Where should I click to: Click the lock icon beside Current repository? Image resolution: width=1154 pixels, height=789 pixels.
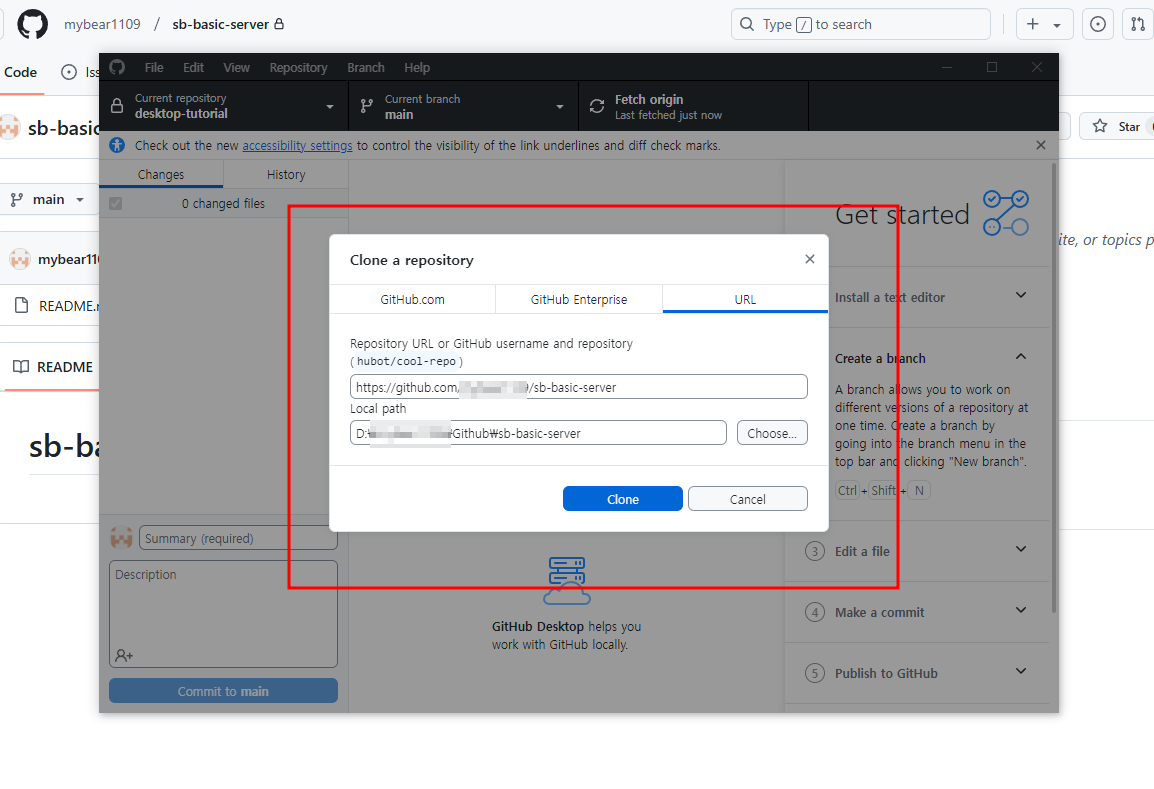pos(117,106)
